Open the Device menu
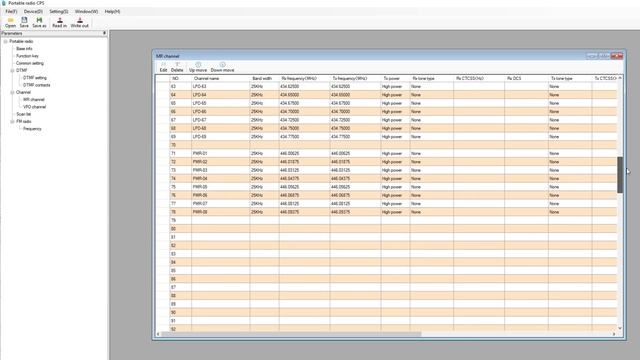The height and width of the screenshot is (360, 640). click(33, 11)
